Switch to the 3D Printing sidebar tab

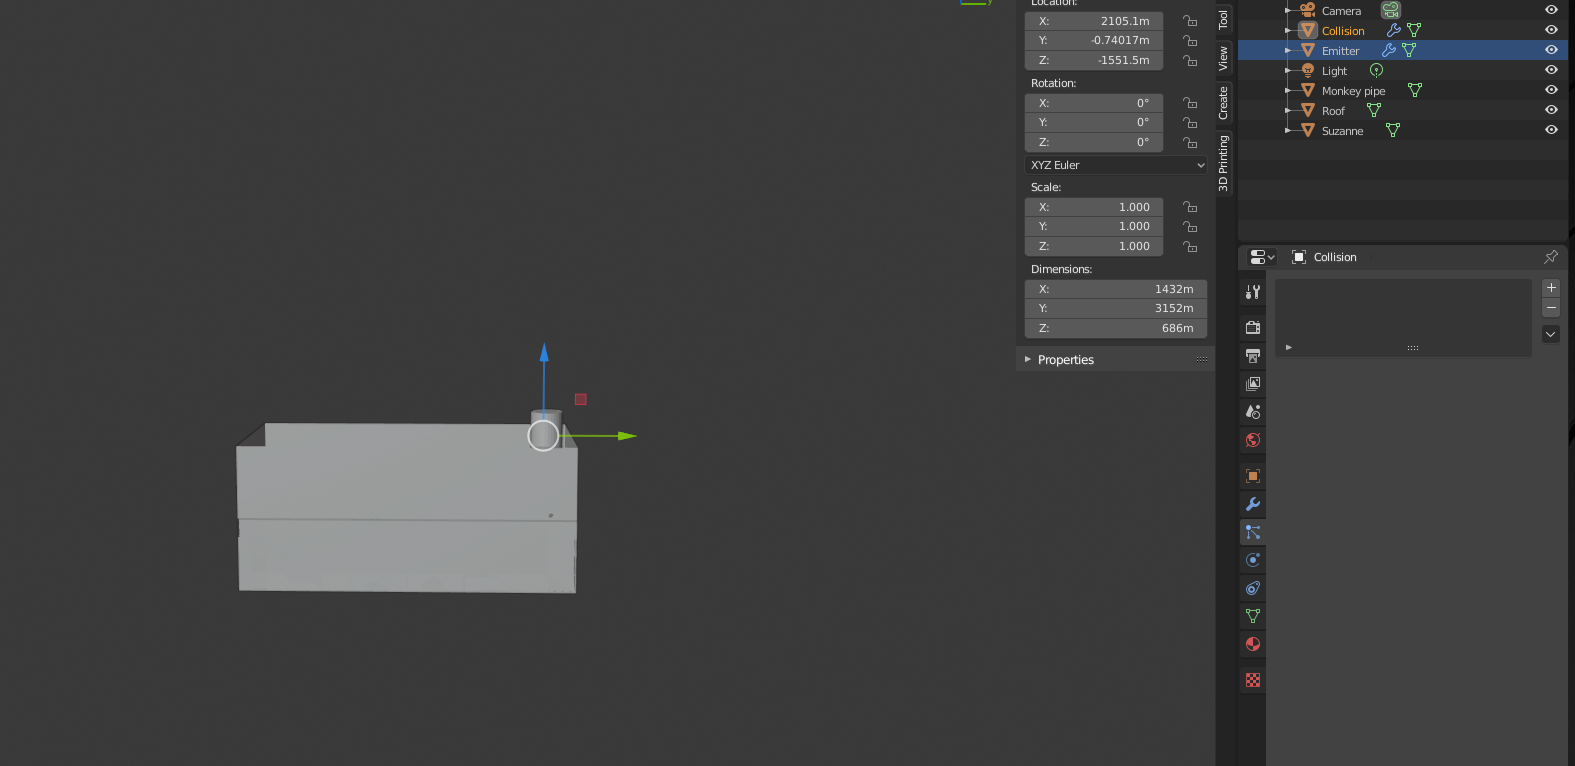1223,163
